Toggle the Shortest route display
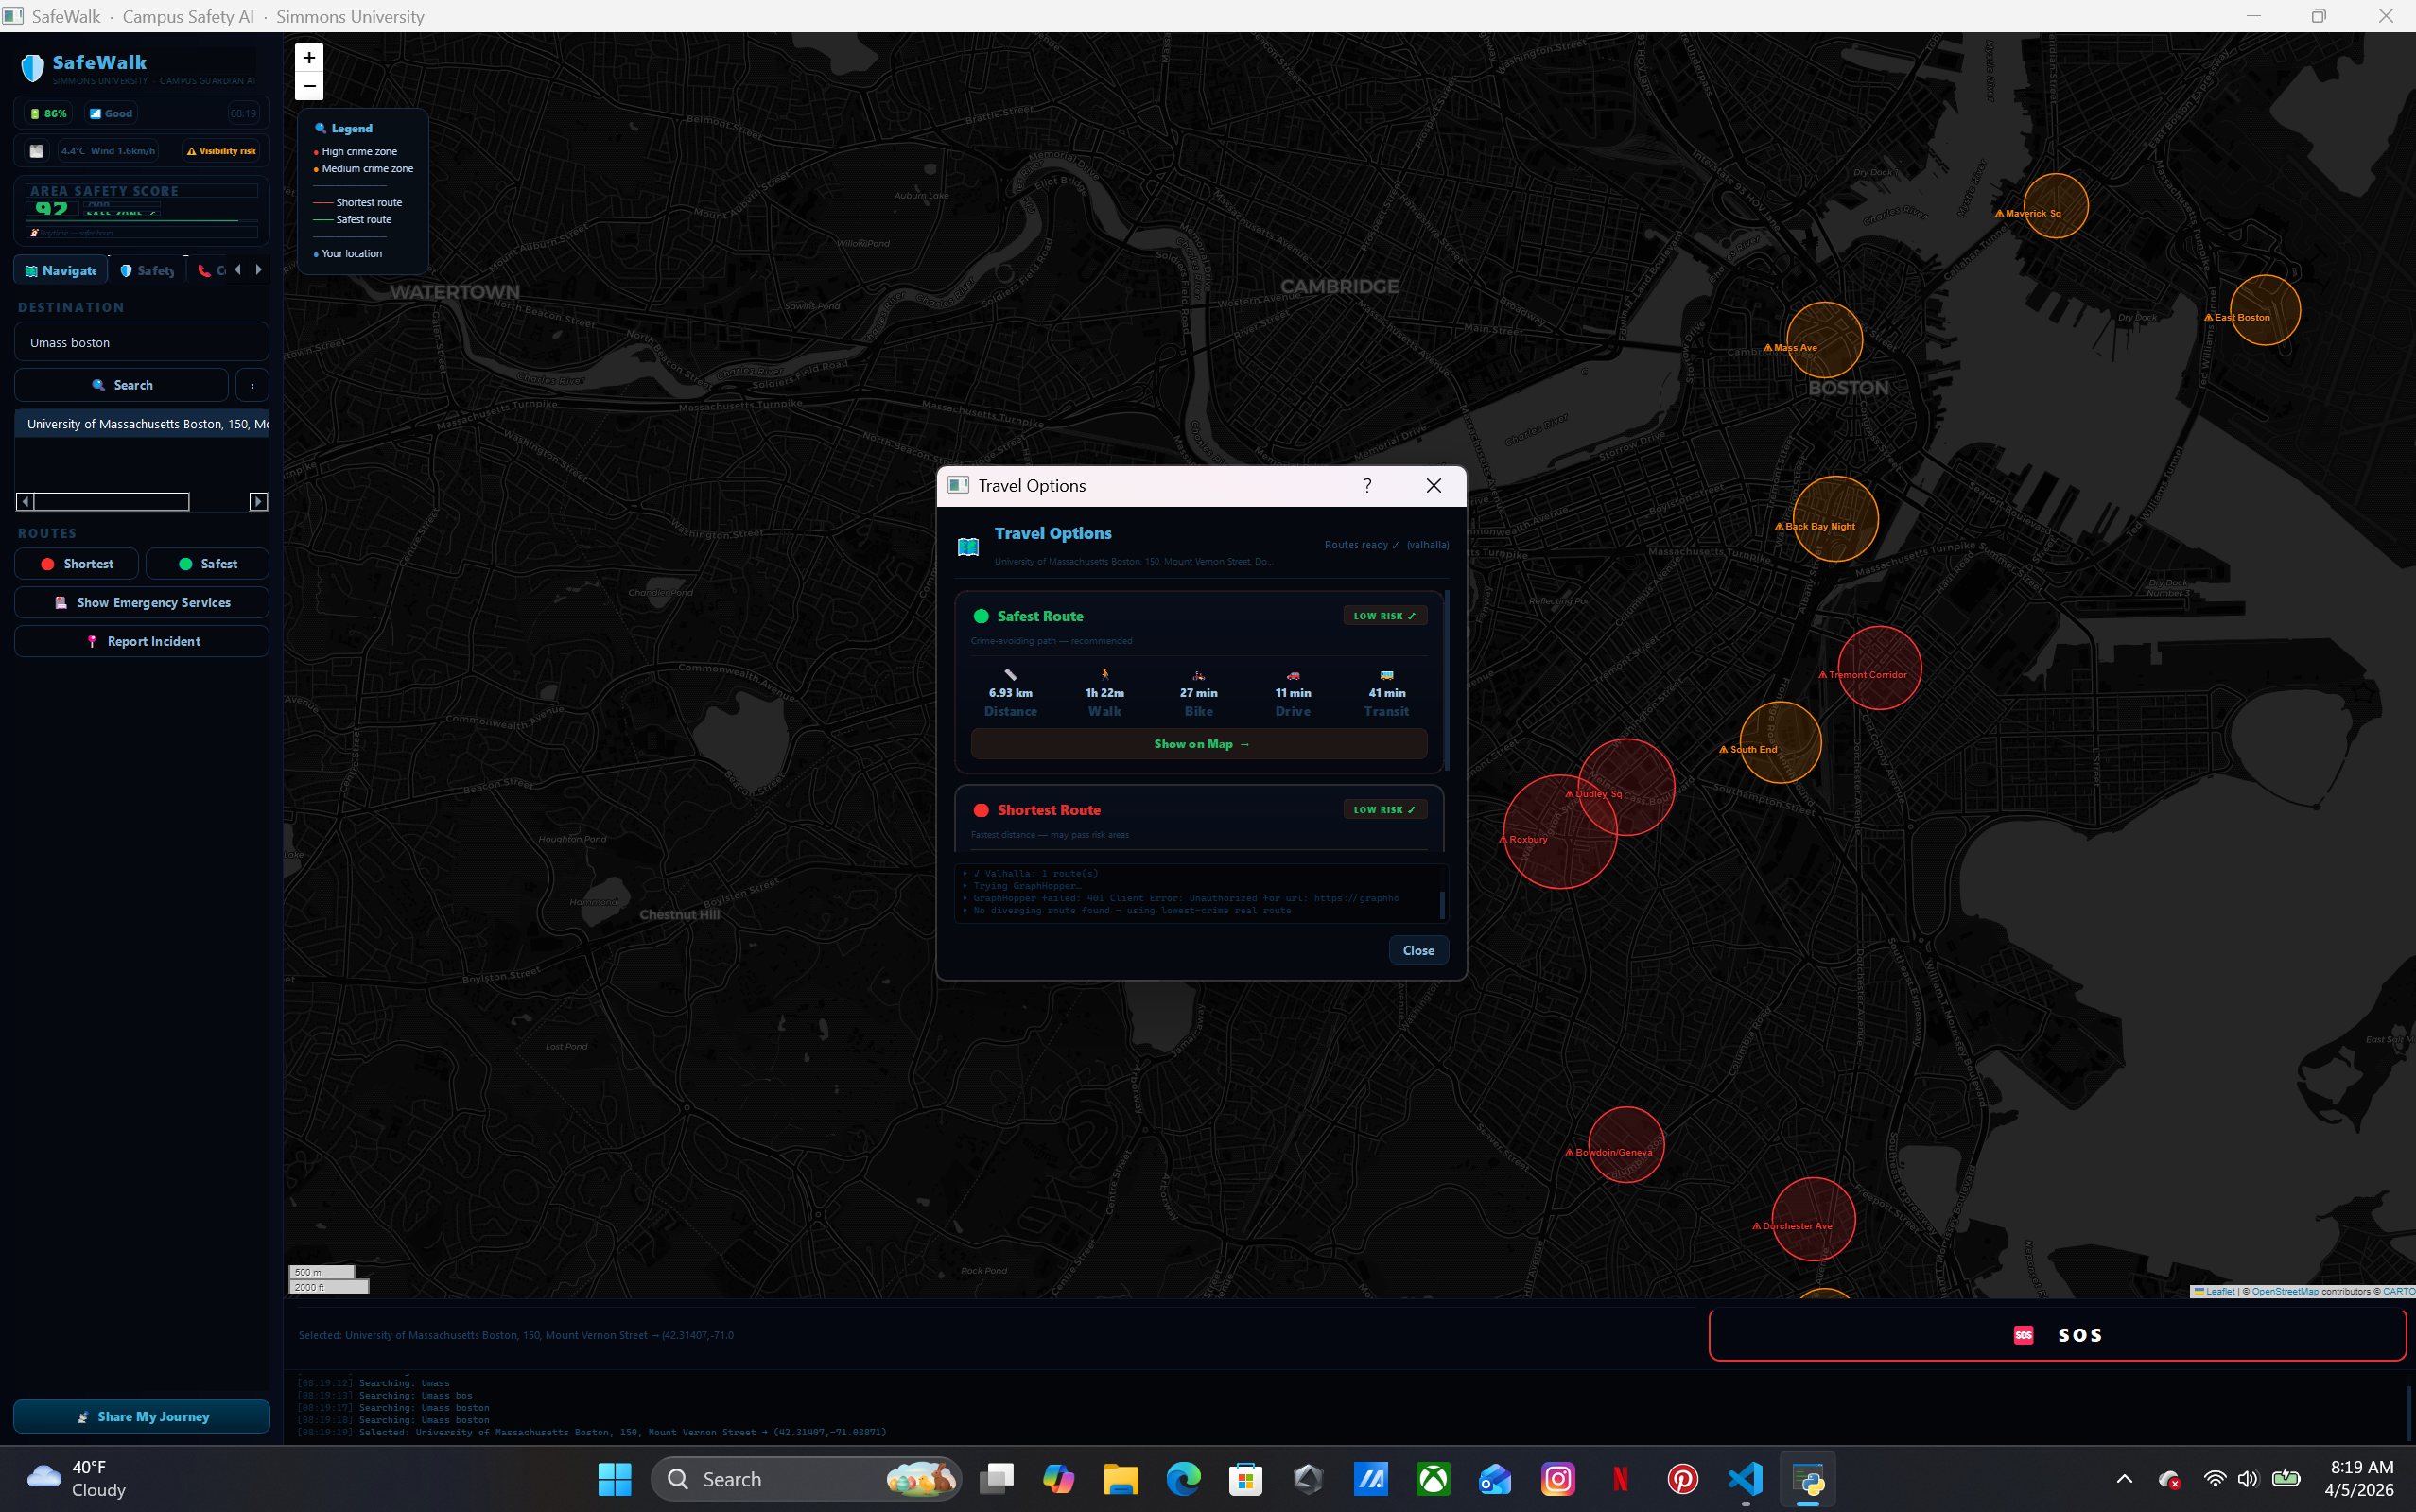Screen dimensions: 2416x1512 coord(77,564)
